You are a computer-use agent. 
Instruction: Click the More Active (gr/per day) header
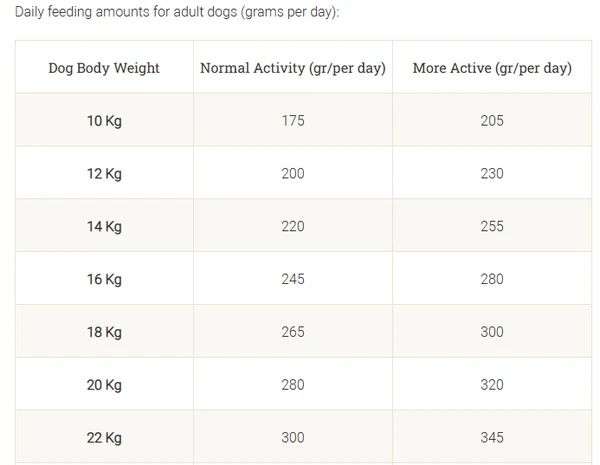point(492,68)
